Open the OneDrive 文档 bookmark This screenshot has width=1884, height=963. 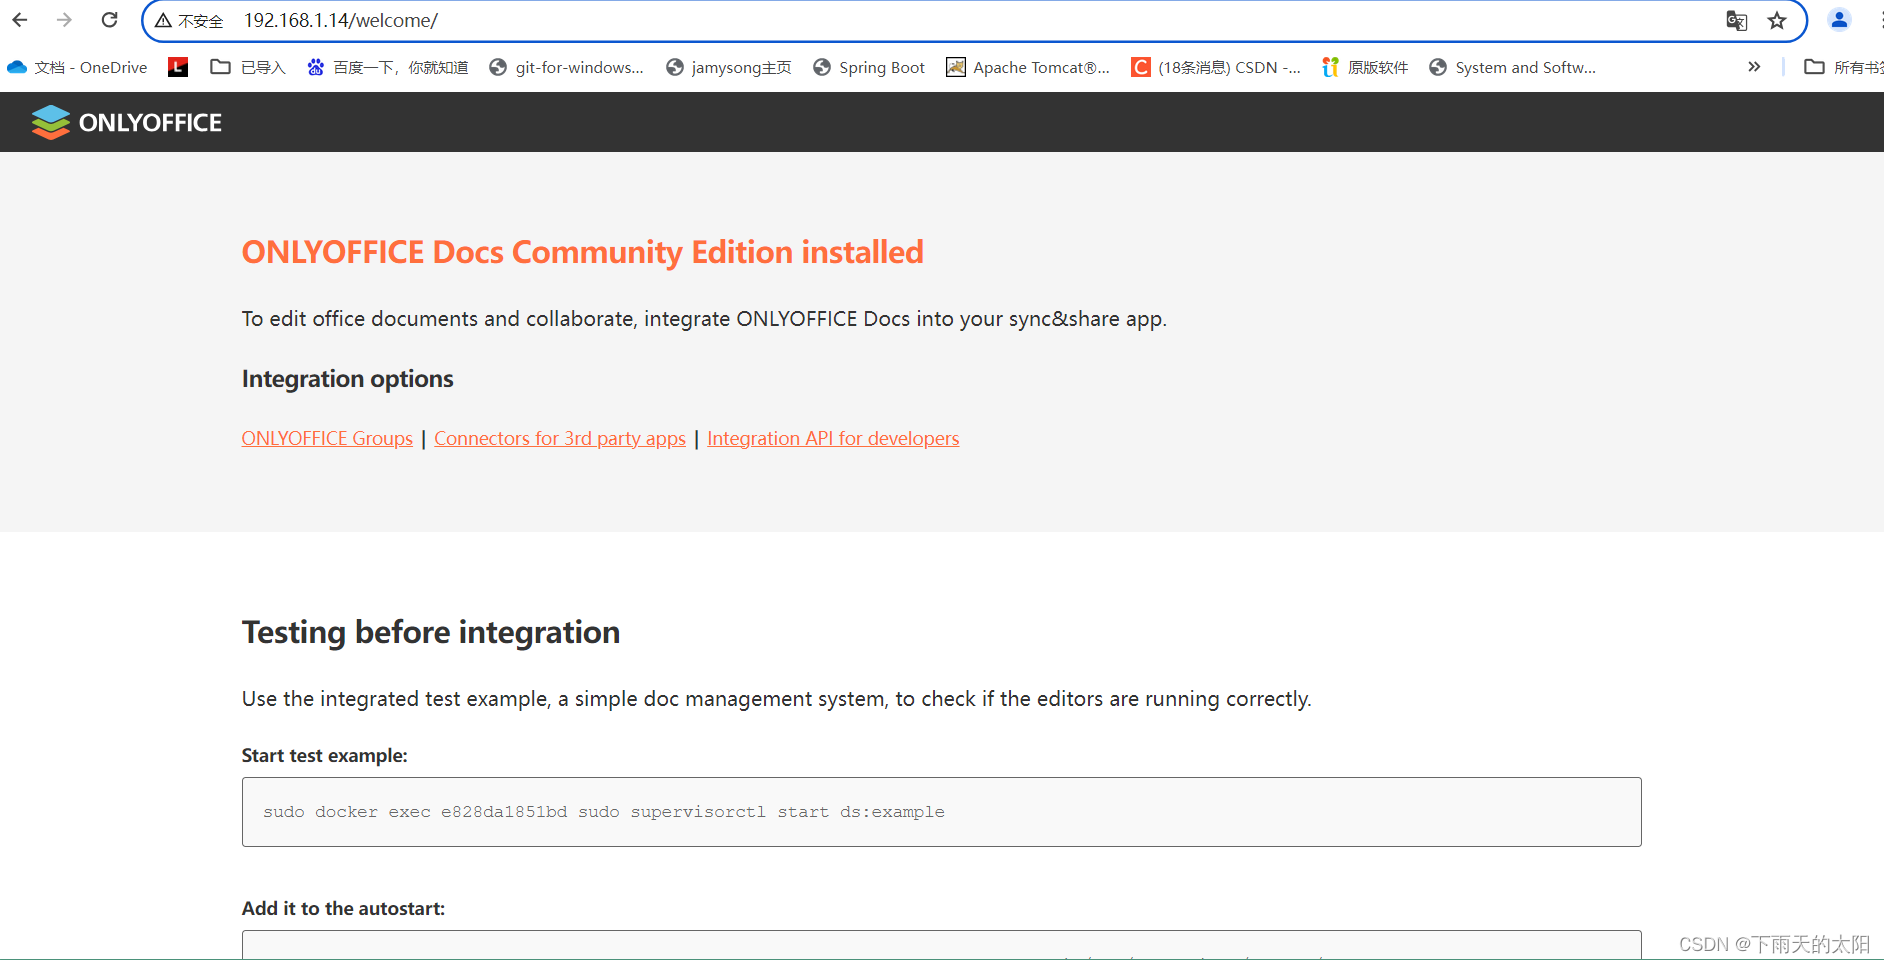click(77, 67)
